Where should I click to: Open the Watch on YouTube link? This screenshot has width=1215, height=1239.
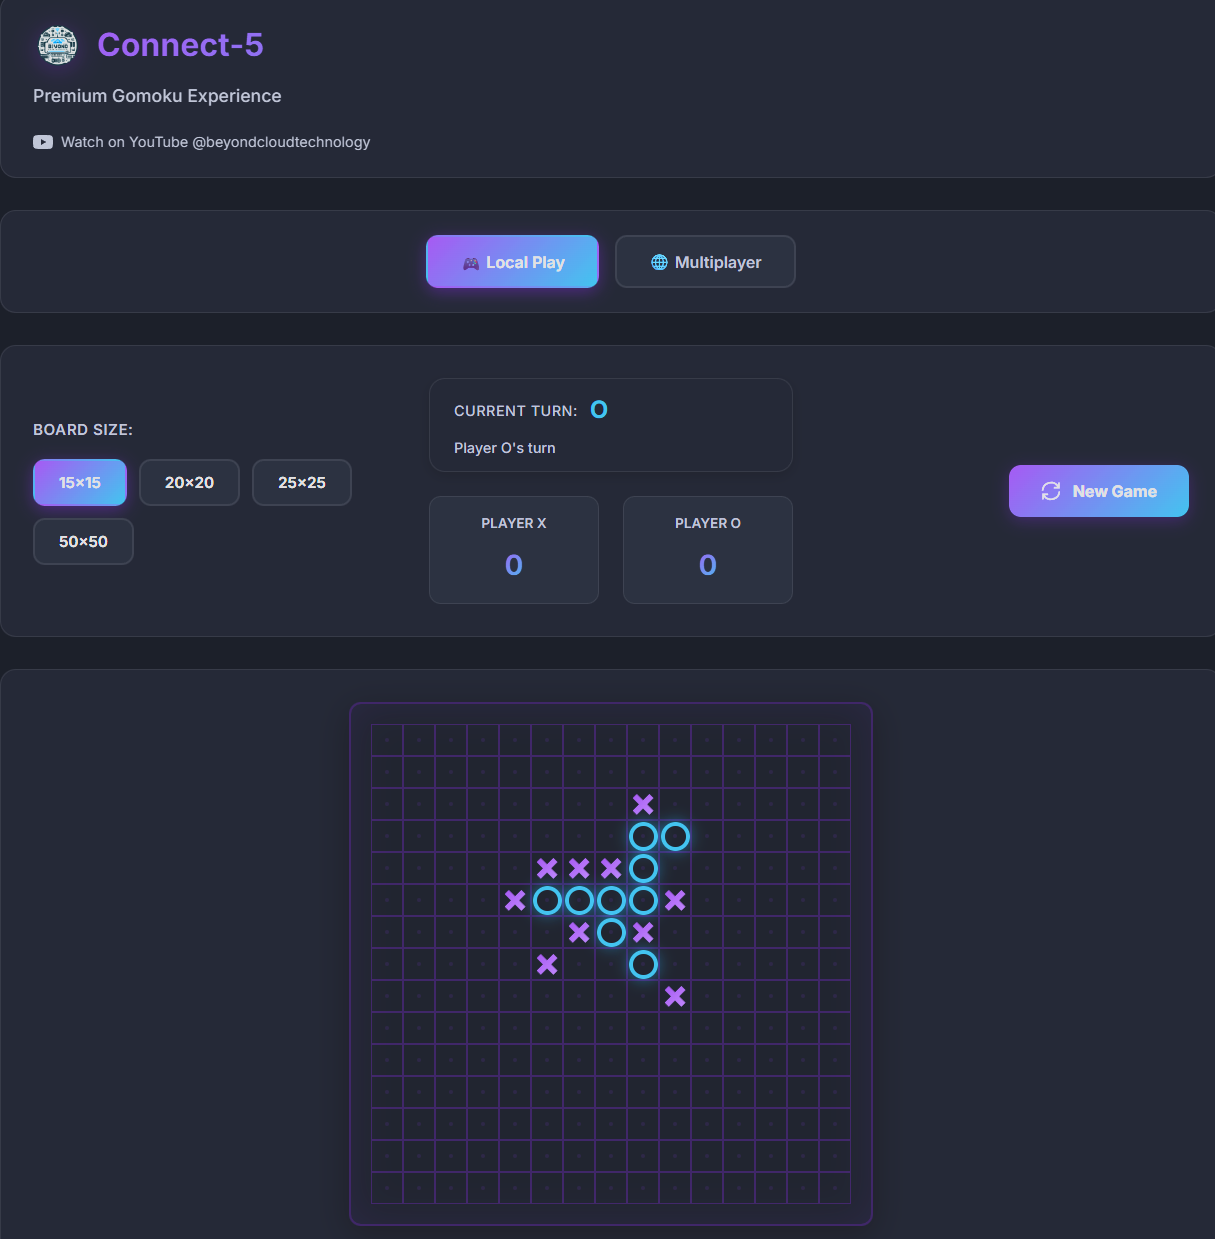[x=215, y=142]
